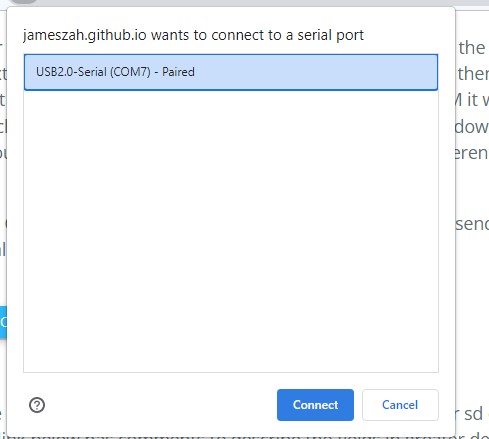Click the cut-off "ther" text at right

tap(473, 74)
